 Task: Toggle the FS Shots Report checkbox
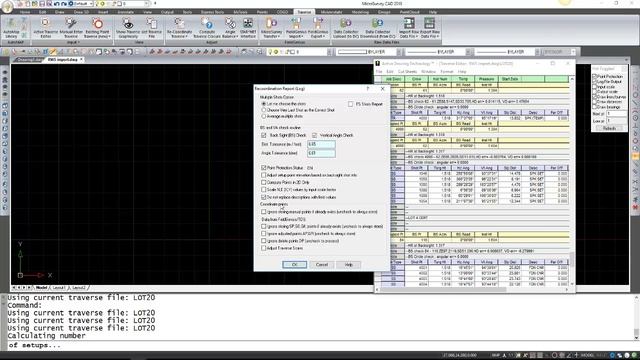coord(351,104)
